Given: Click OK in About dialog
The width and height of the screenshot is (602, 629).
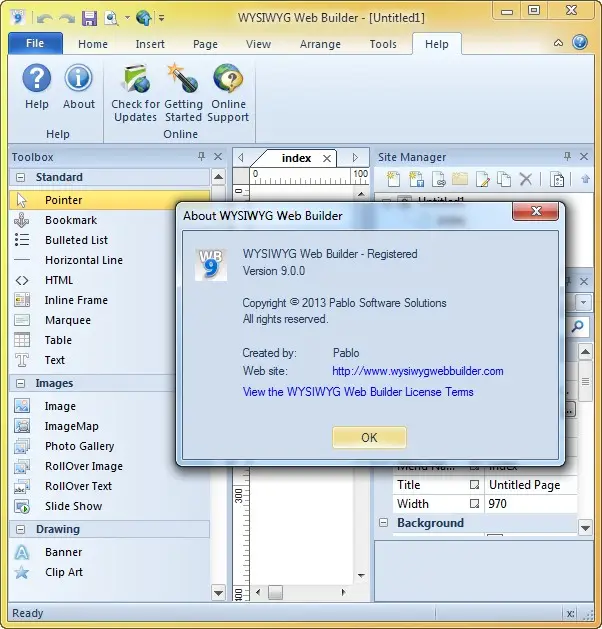Looking at the screenshot, I should 369,437.
